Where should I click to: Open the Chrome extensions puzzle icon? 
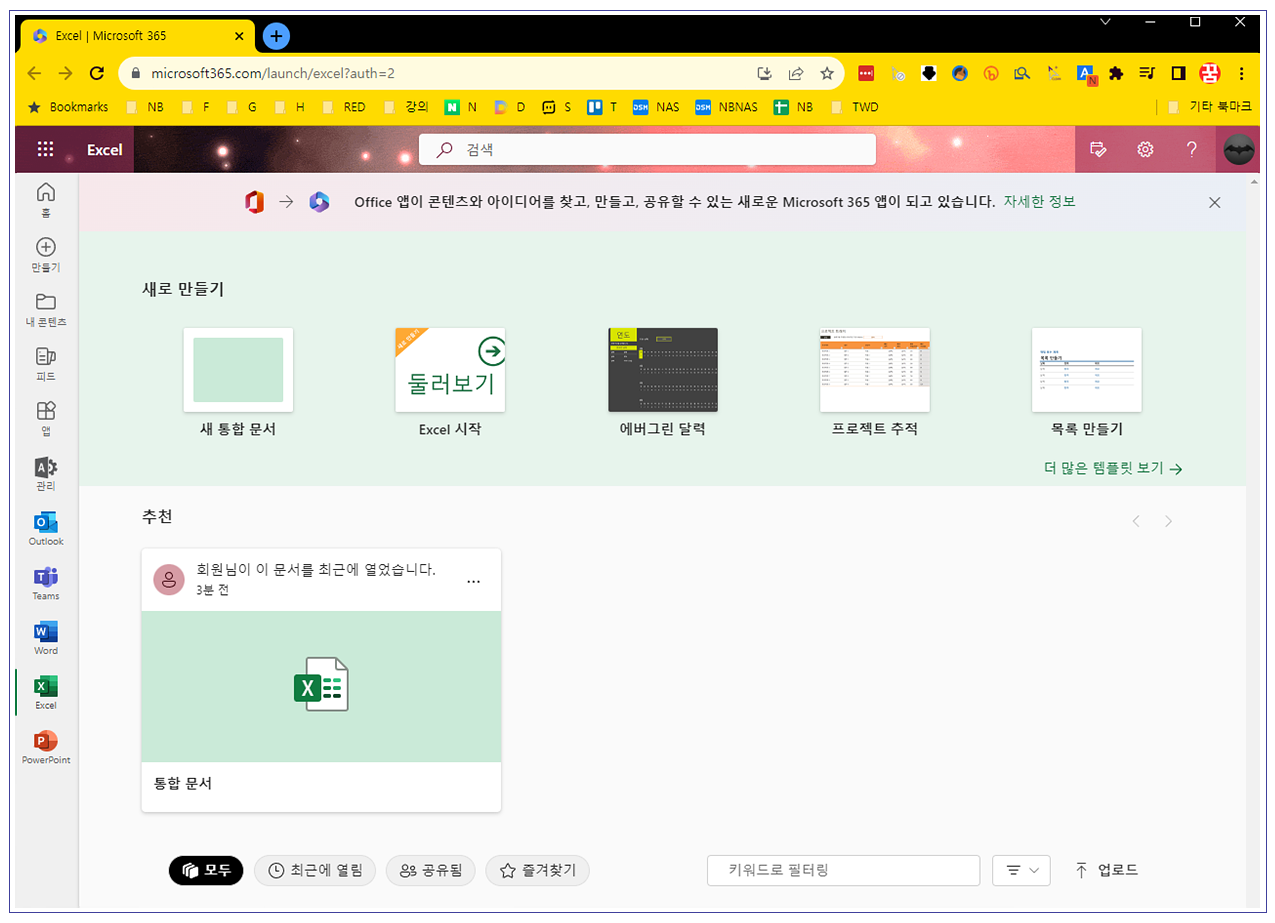click(1117, 73)
